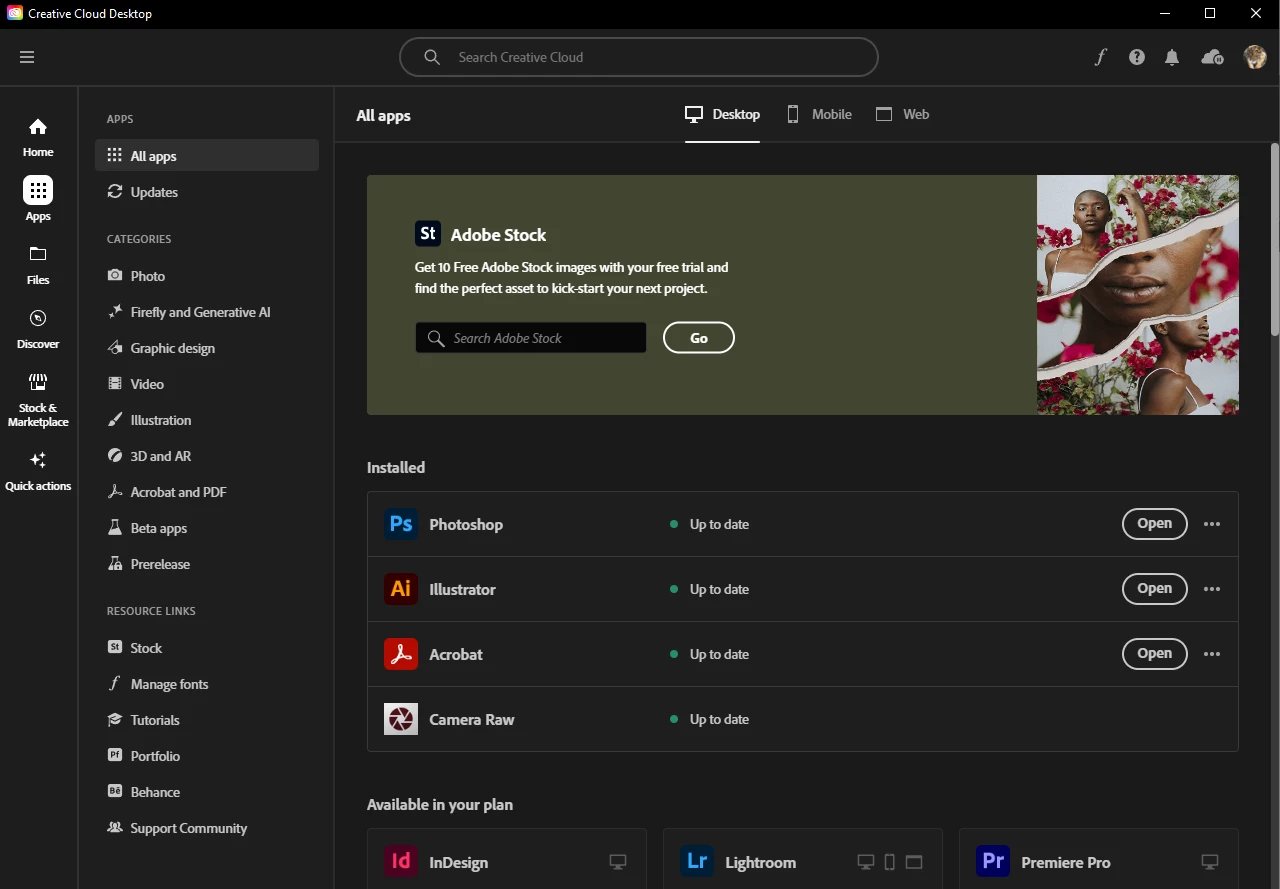Switch to the Desktop tab
This screenshot has height=889, width=1280.
[722, 115]
